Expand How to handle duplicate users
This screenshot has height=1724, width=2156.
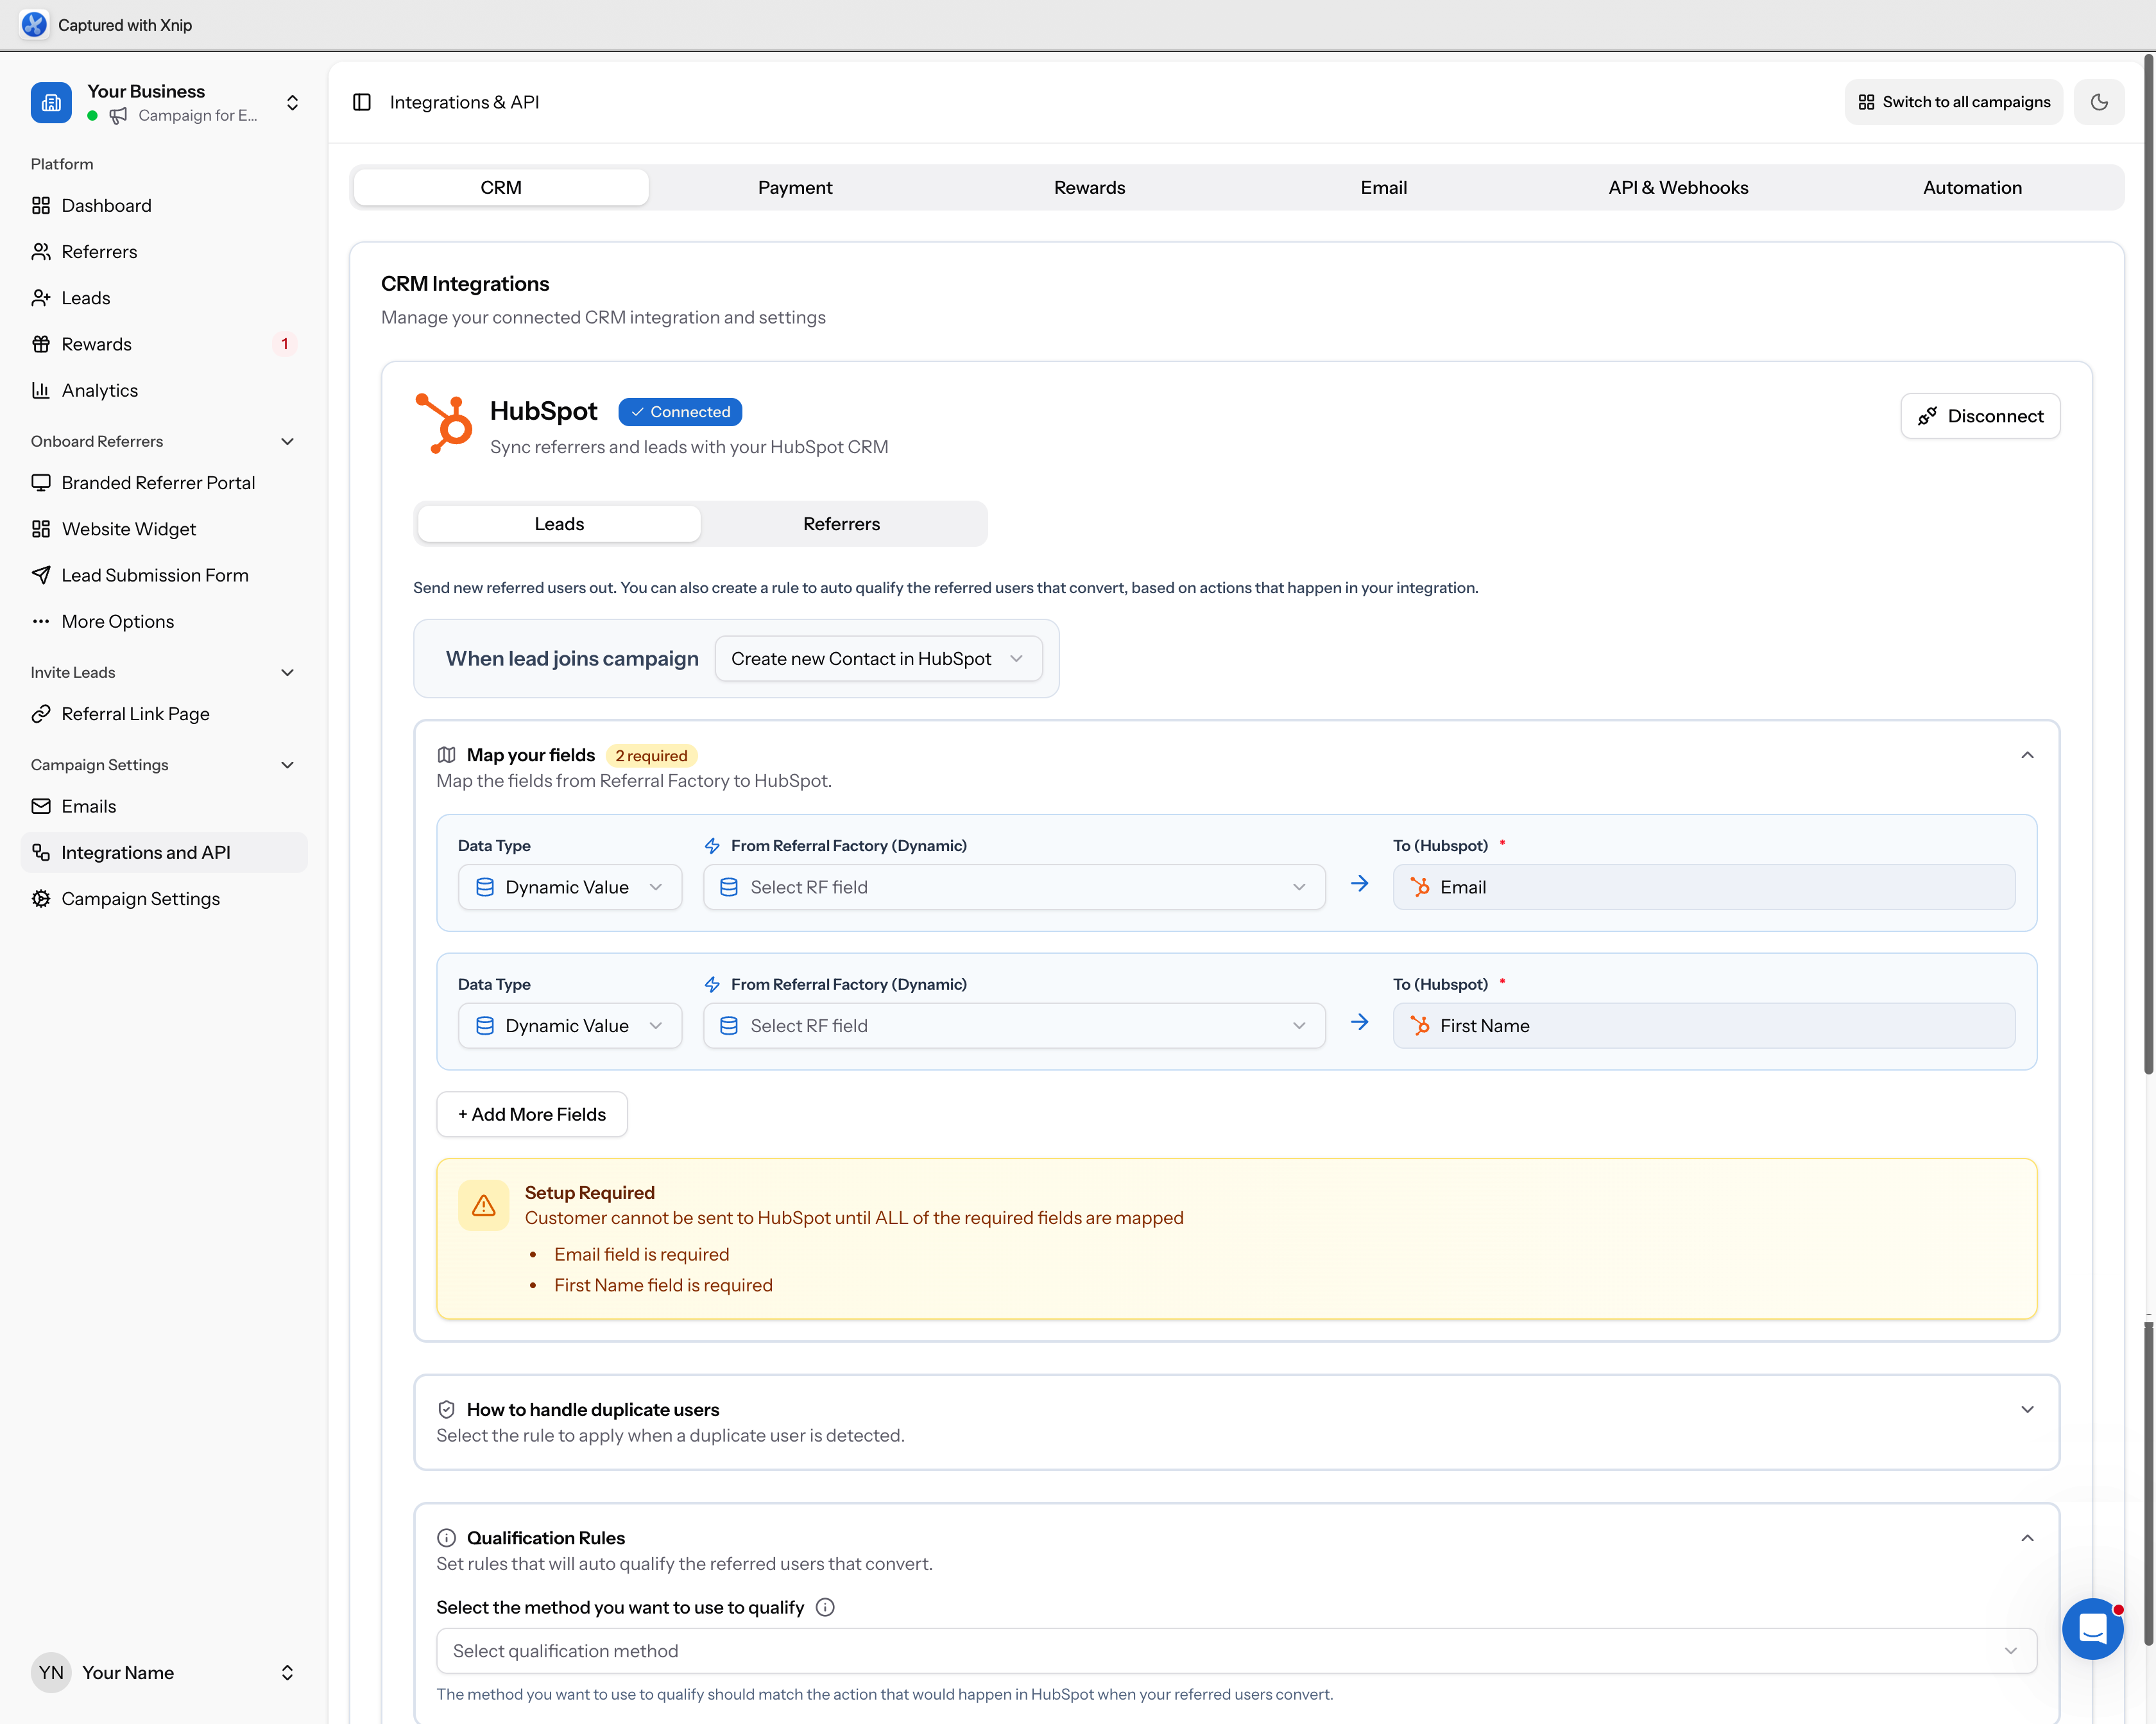coord(2027,1409)
